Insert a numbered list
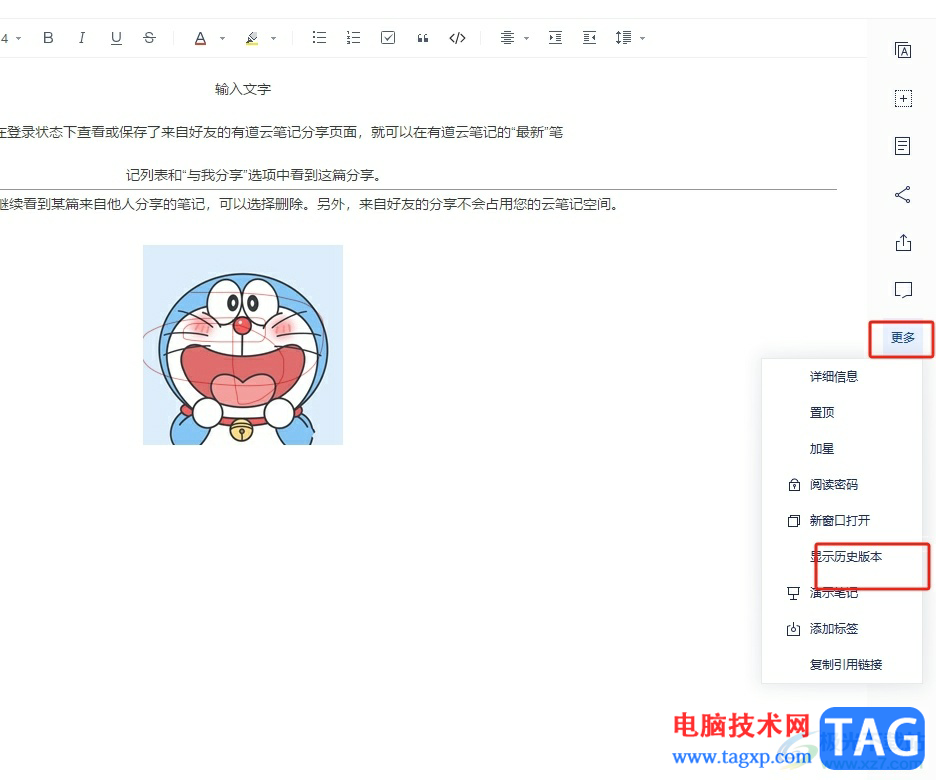 [x=353, y=38]
